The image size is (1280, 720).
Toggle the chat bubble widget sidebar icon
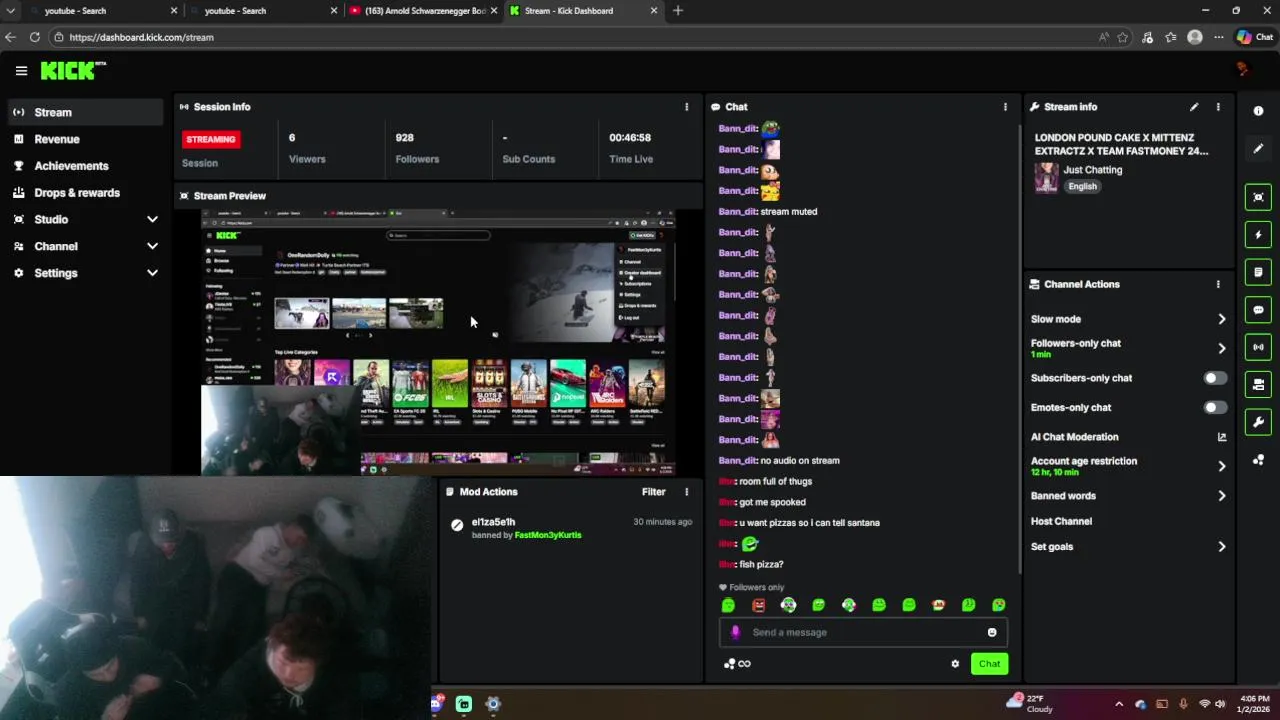point(1258,310)
